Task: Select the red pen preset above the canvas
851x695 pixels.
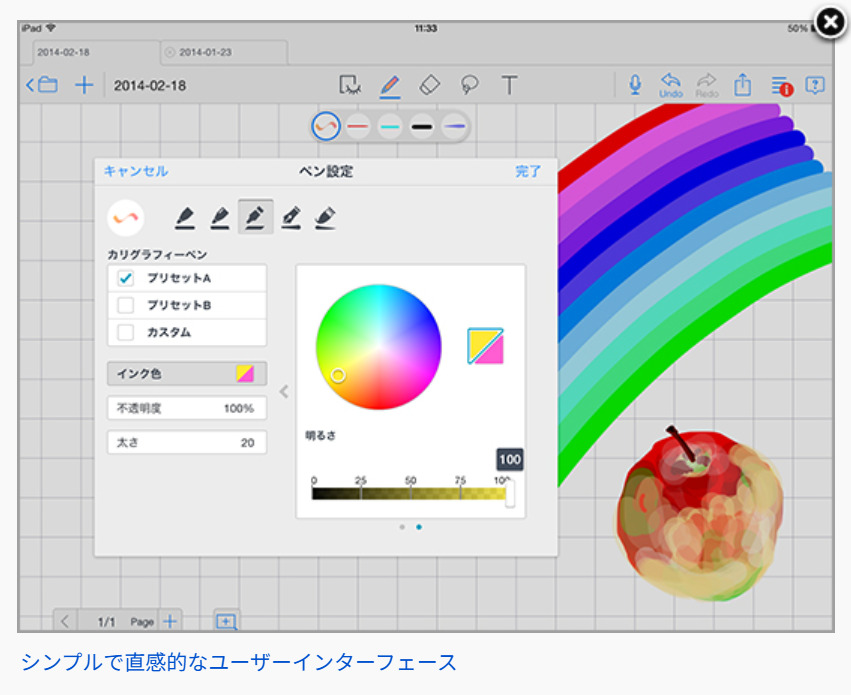Action: tap(360, 126)
